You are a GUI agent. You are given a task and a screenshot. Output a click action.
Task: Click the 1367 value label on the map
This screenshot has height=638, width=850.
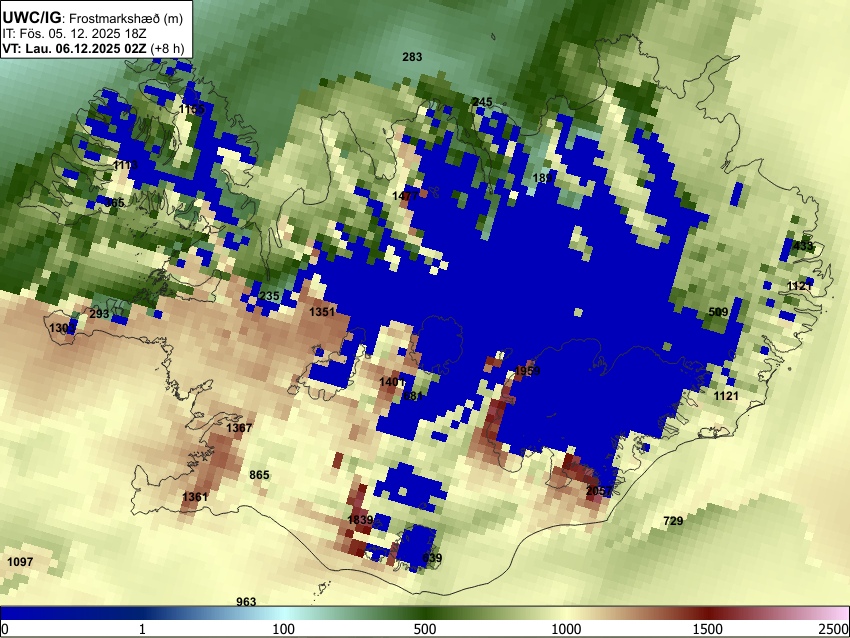(x=239, y=428)
